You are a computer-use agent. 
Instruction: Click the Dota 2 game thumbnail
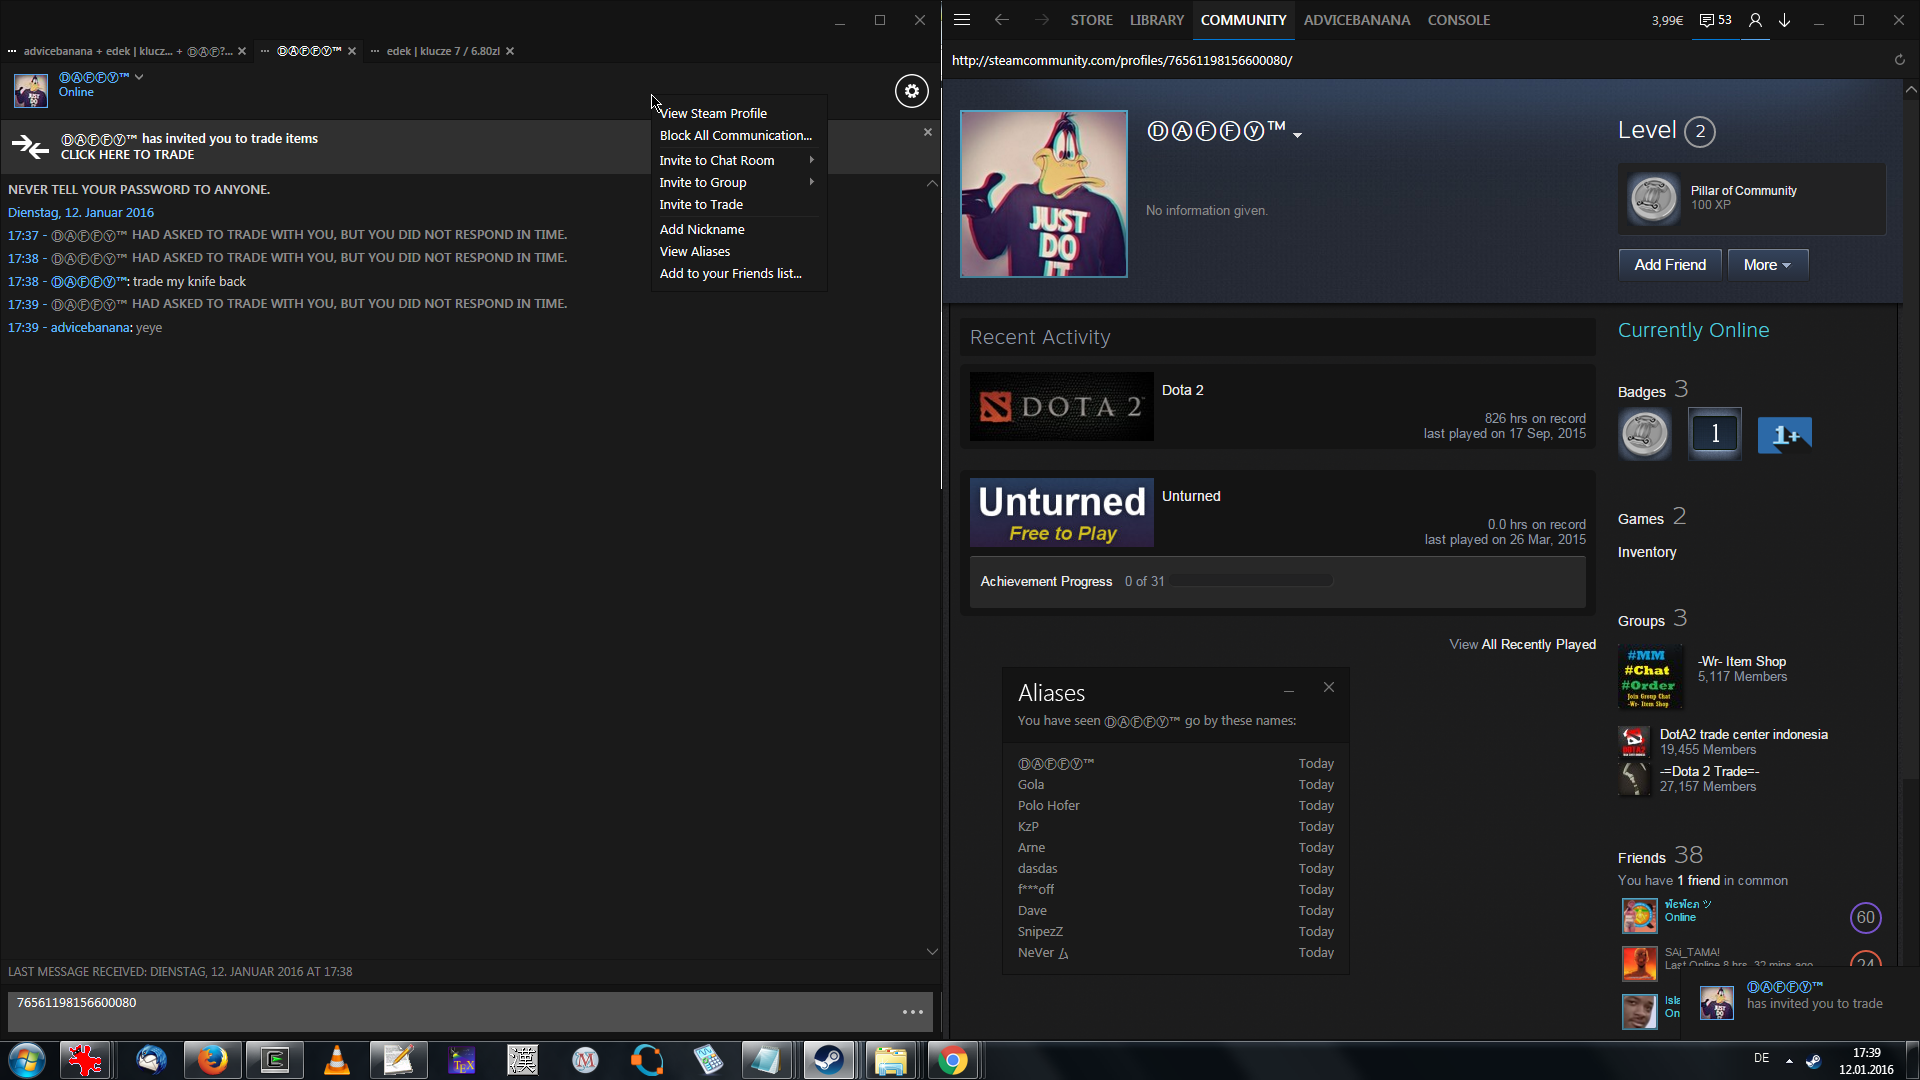(1061, 407)
